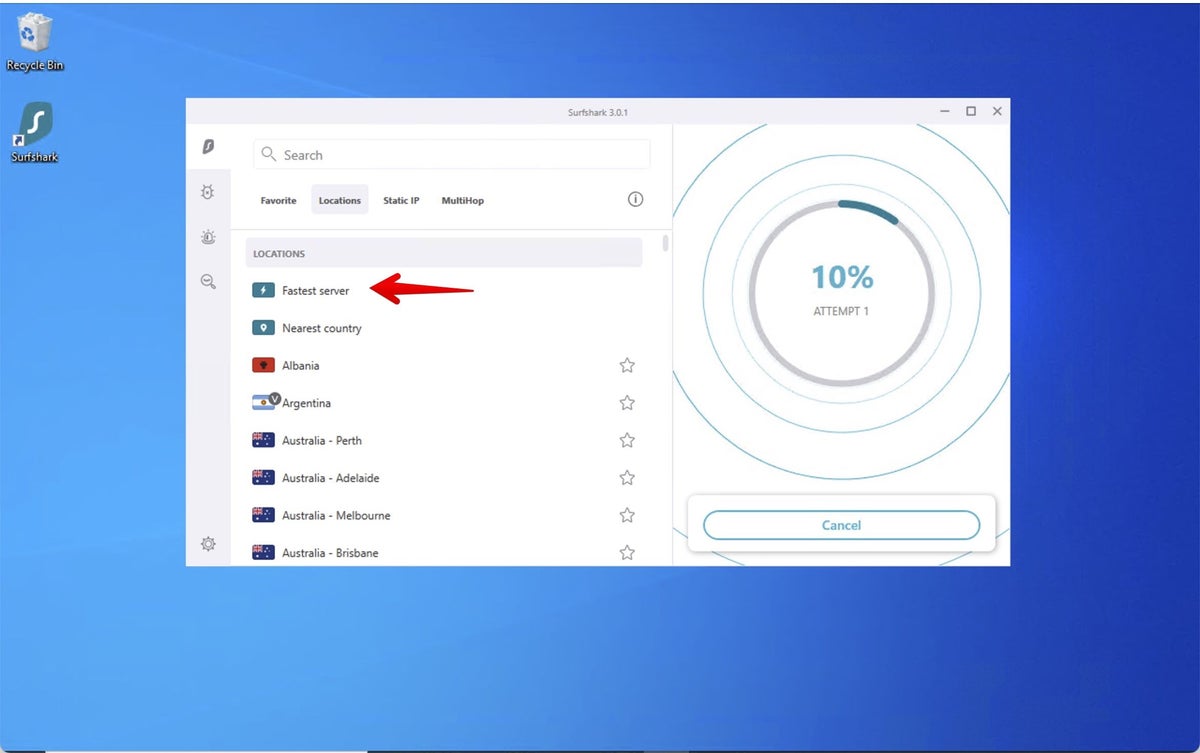The image size is (1200, 753).
Task: Favorite Albania with its star
Action: 627,366
